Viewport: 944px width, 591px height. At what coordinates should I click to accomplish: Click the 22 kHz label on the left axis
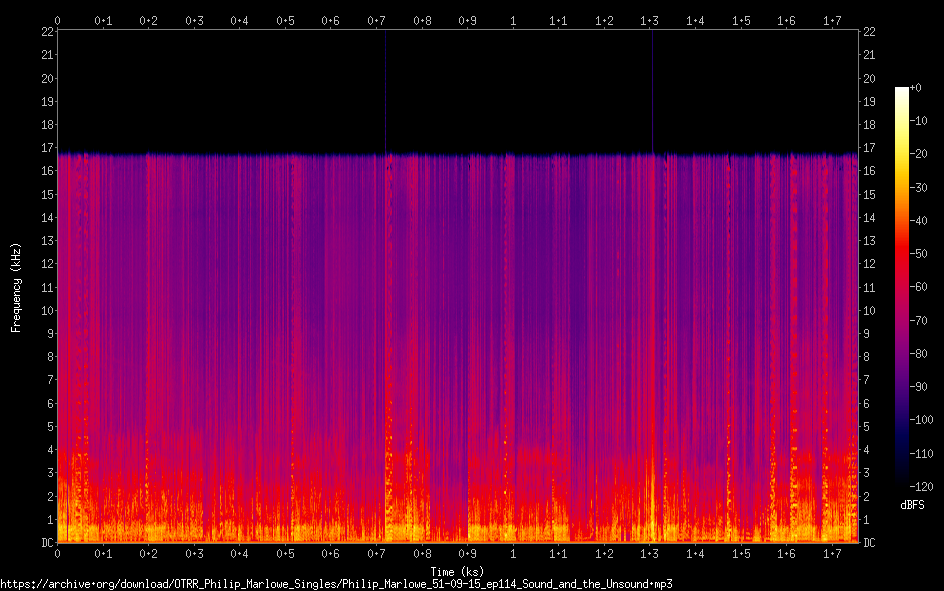pyautogui.click(x=47, y=32)
